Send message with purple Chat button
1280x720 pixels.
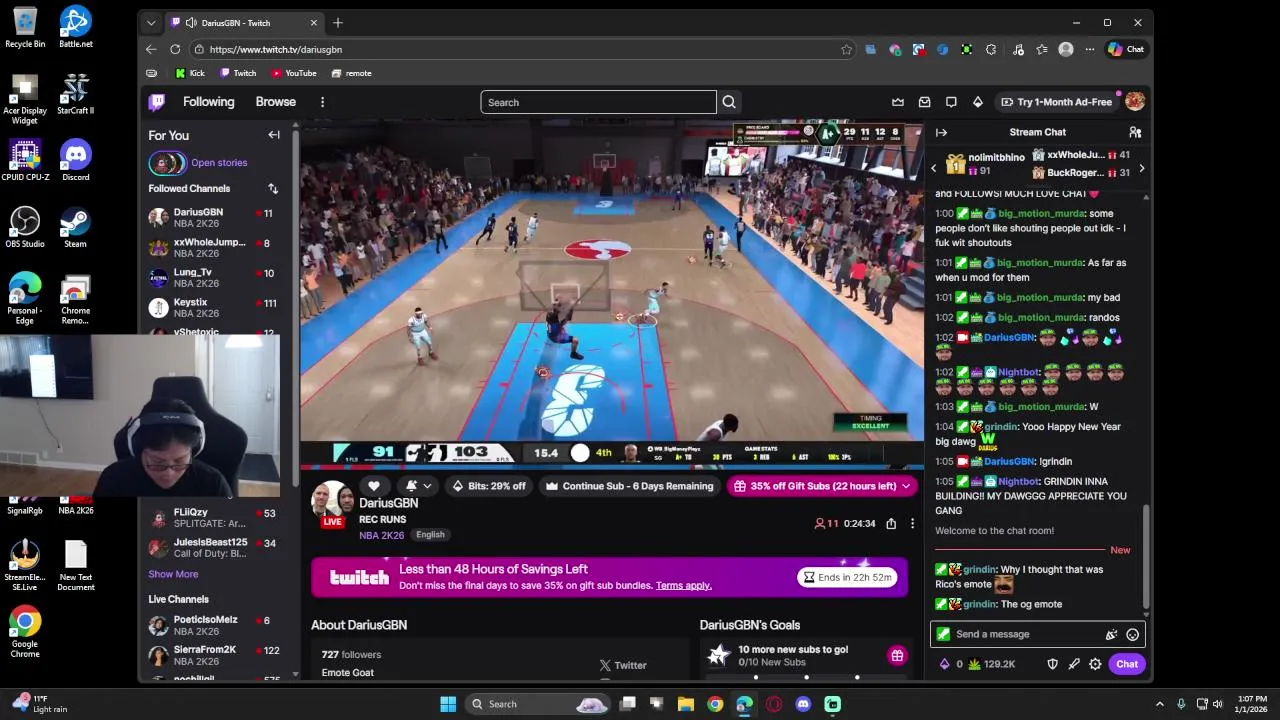(1127, 664)
